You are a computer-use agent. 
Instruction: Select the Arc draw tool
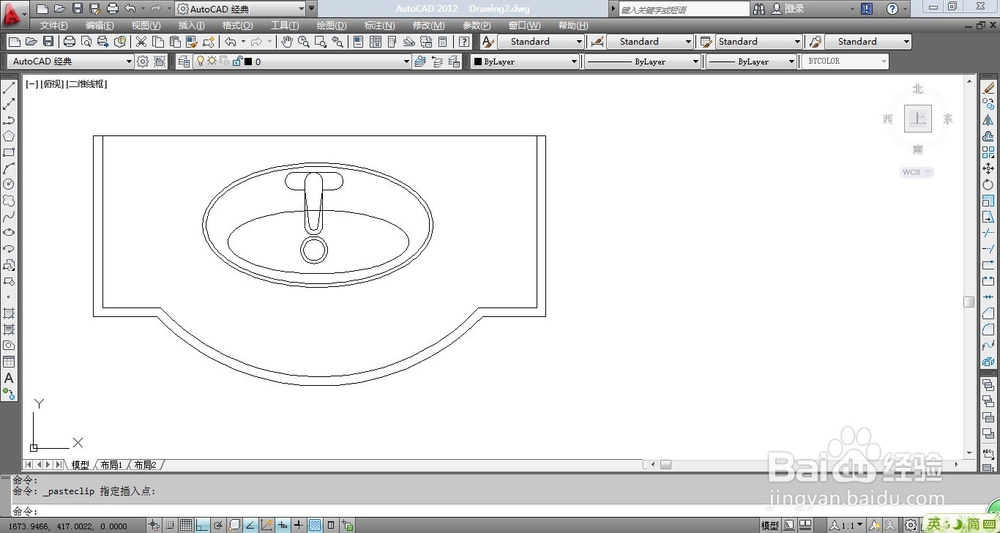tap(9, 168)
